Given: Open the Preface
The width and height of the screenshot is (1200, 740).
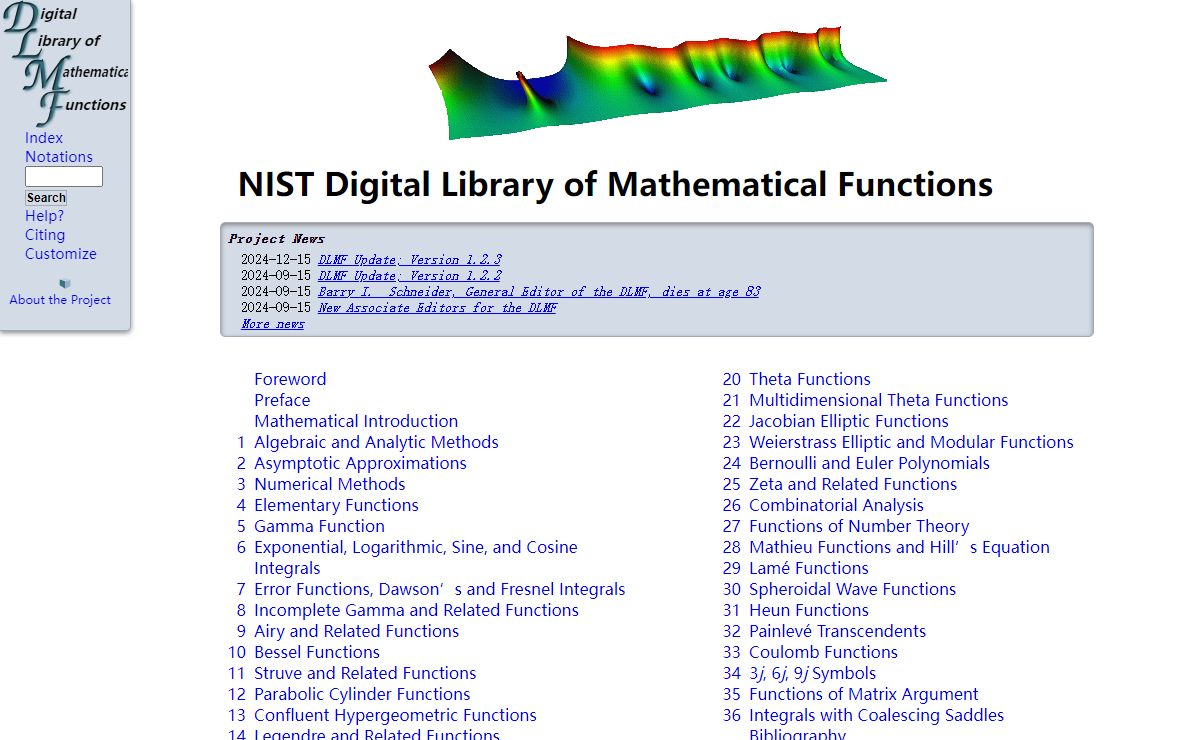Looking at the screenshot, I should [x=282, y=400].
